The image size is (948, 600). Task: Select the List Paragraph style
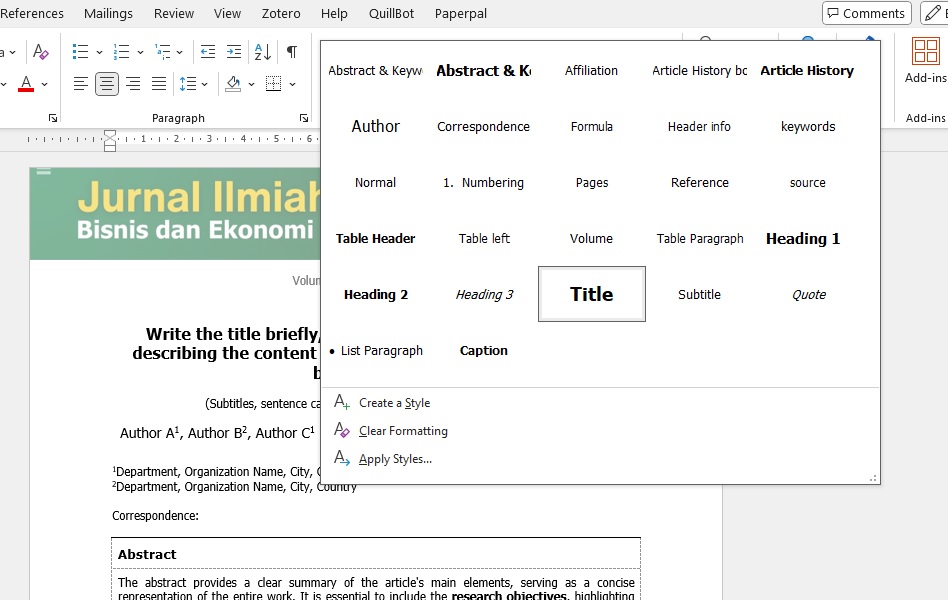[375, 351]
